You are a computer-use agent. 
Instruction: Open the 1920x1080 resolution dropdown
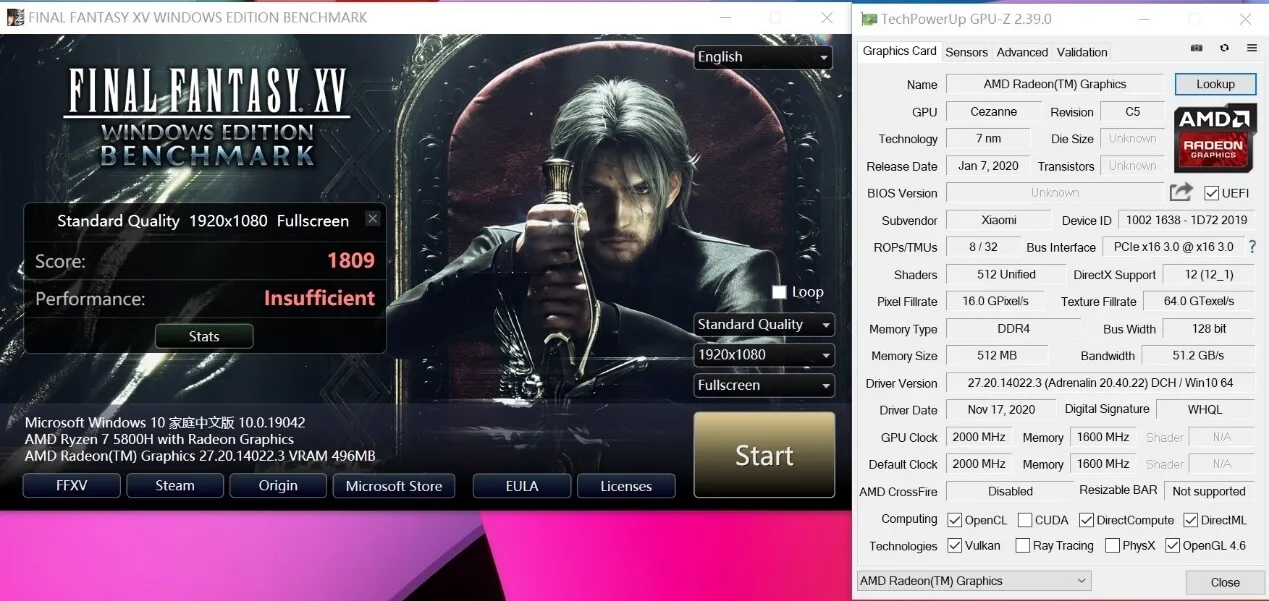pyautogui.click(x=764, y=355)
